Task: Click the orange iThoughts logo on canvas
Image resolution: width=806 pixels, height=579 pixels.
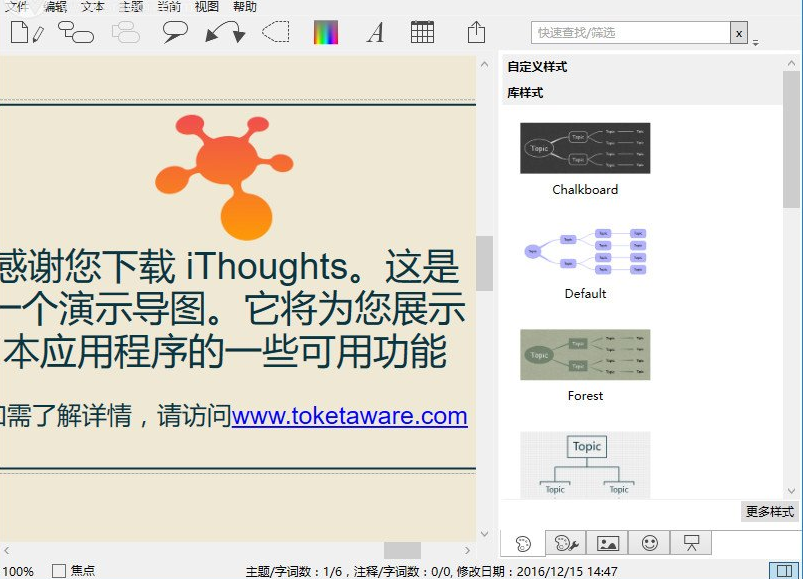Action: point(224,176)
